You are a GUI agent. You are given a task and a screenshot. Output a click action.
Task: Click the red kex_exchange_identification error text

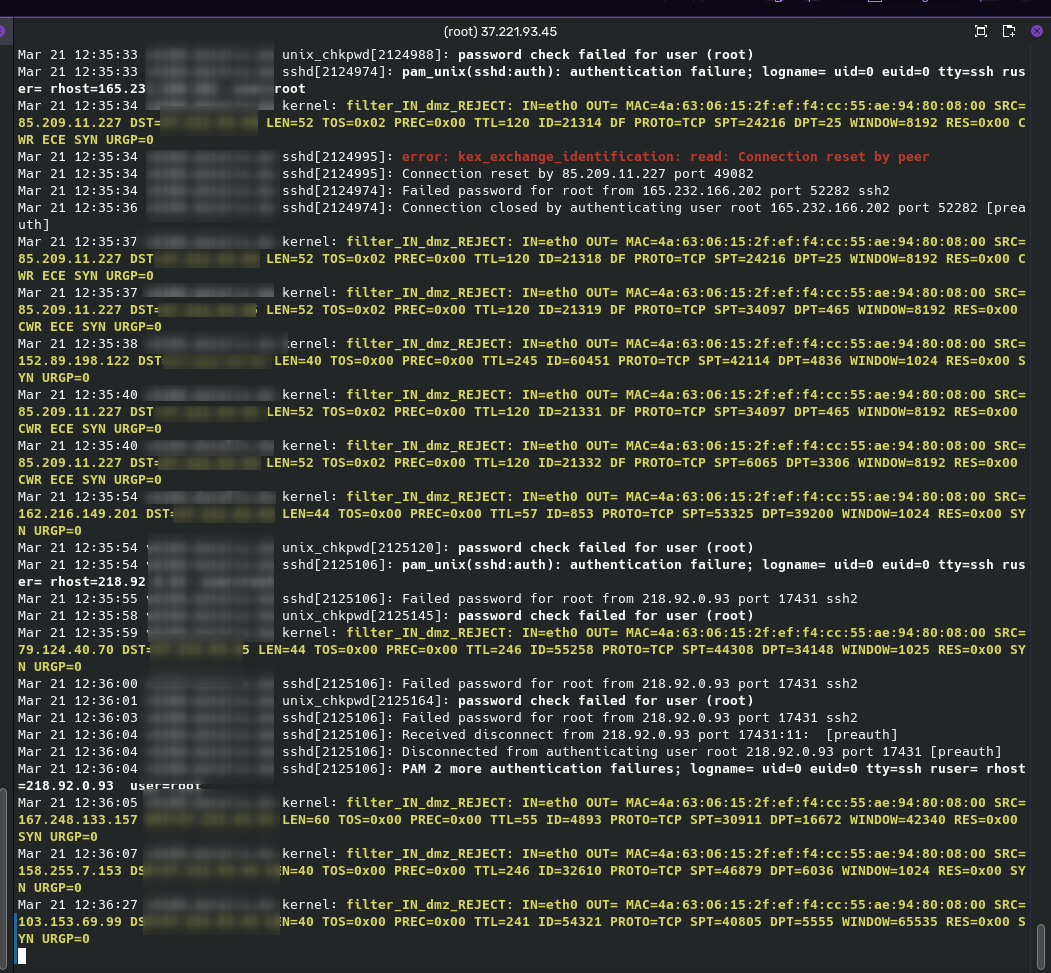(x=665, y=157)
